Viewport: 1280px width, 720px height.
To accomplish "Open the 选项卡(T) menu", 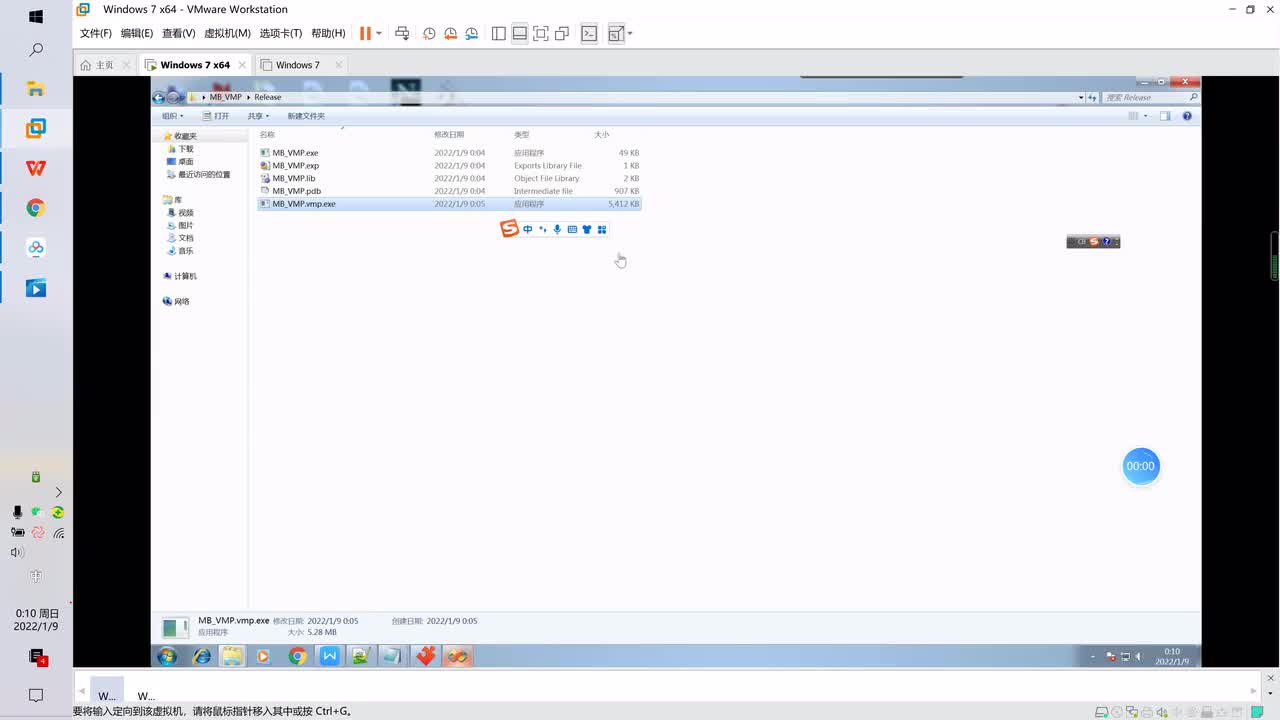I will pyautogui.click(x=281, y=33).
